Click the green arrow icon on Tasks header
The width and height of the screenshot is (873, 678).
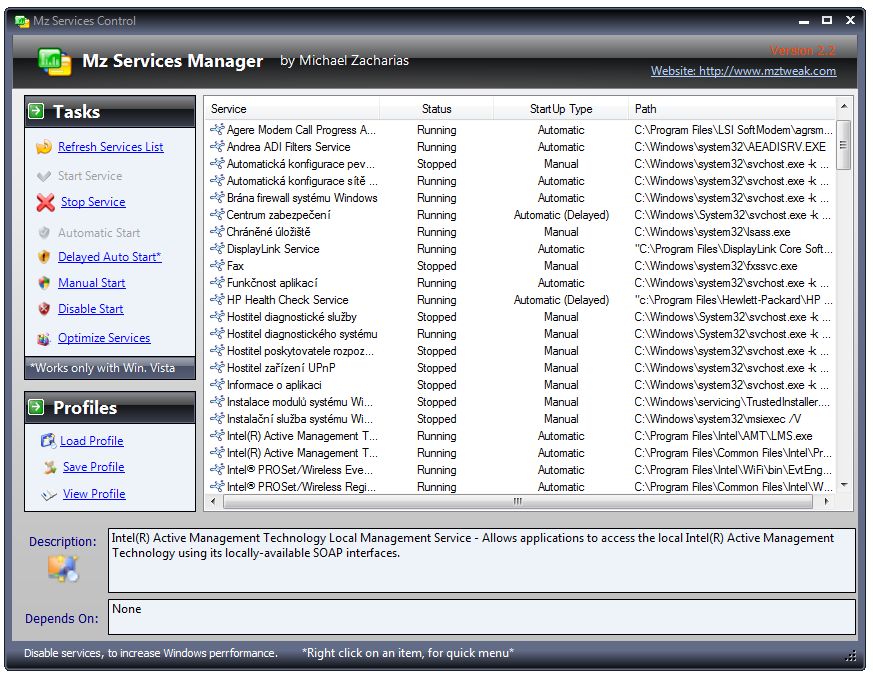pos(36,111)
